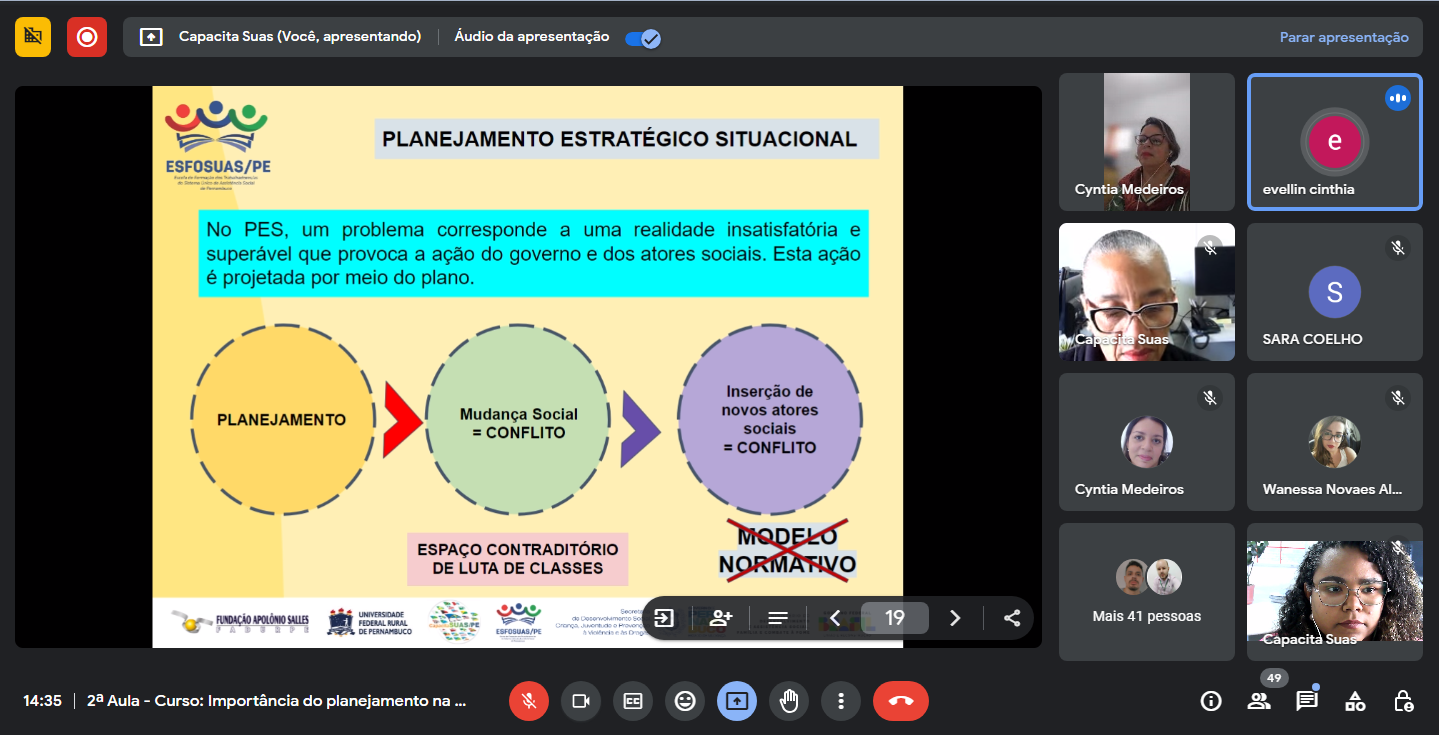Raise hand using the hand icon

tap(789, 701)
